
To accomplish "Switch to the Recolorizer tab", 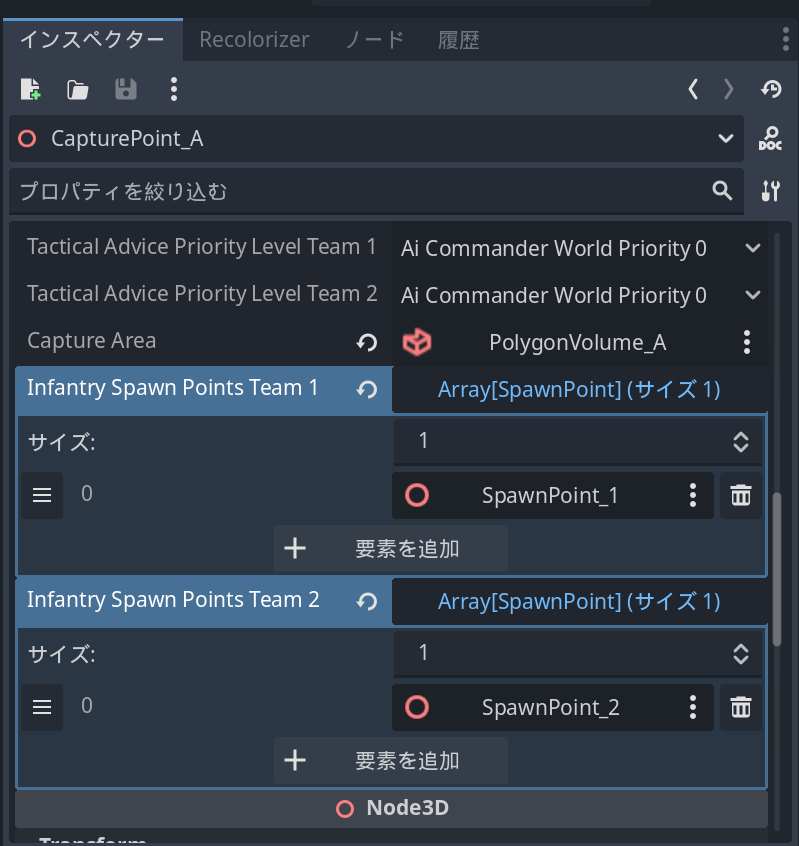I will pos(254,40).
